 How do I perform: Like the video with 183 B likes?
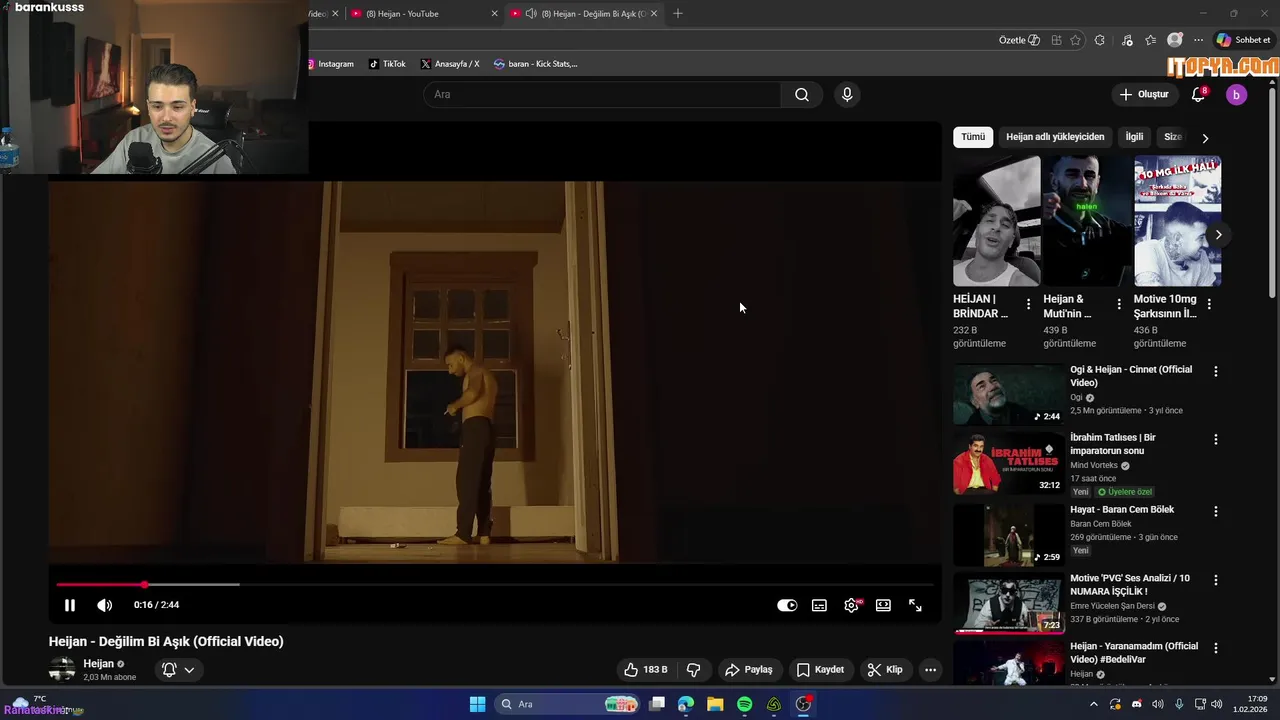click(x=646, y=670)
